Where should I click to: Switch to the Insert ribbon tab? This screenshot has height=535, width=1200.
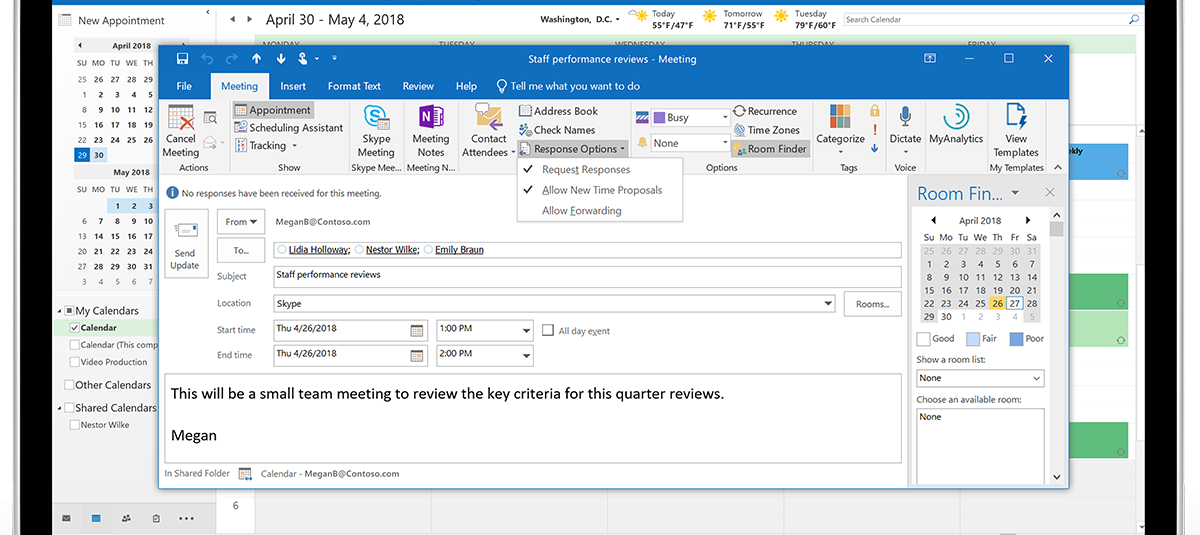click(x=293, y=86)
